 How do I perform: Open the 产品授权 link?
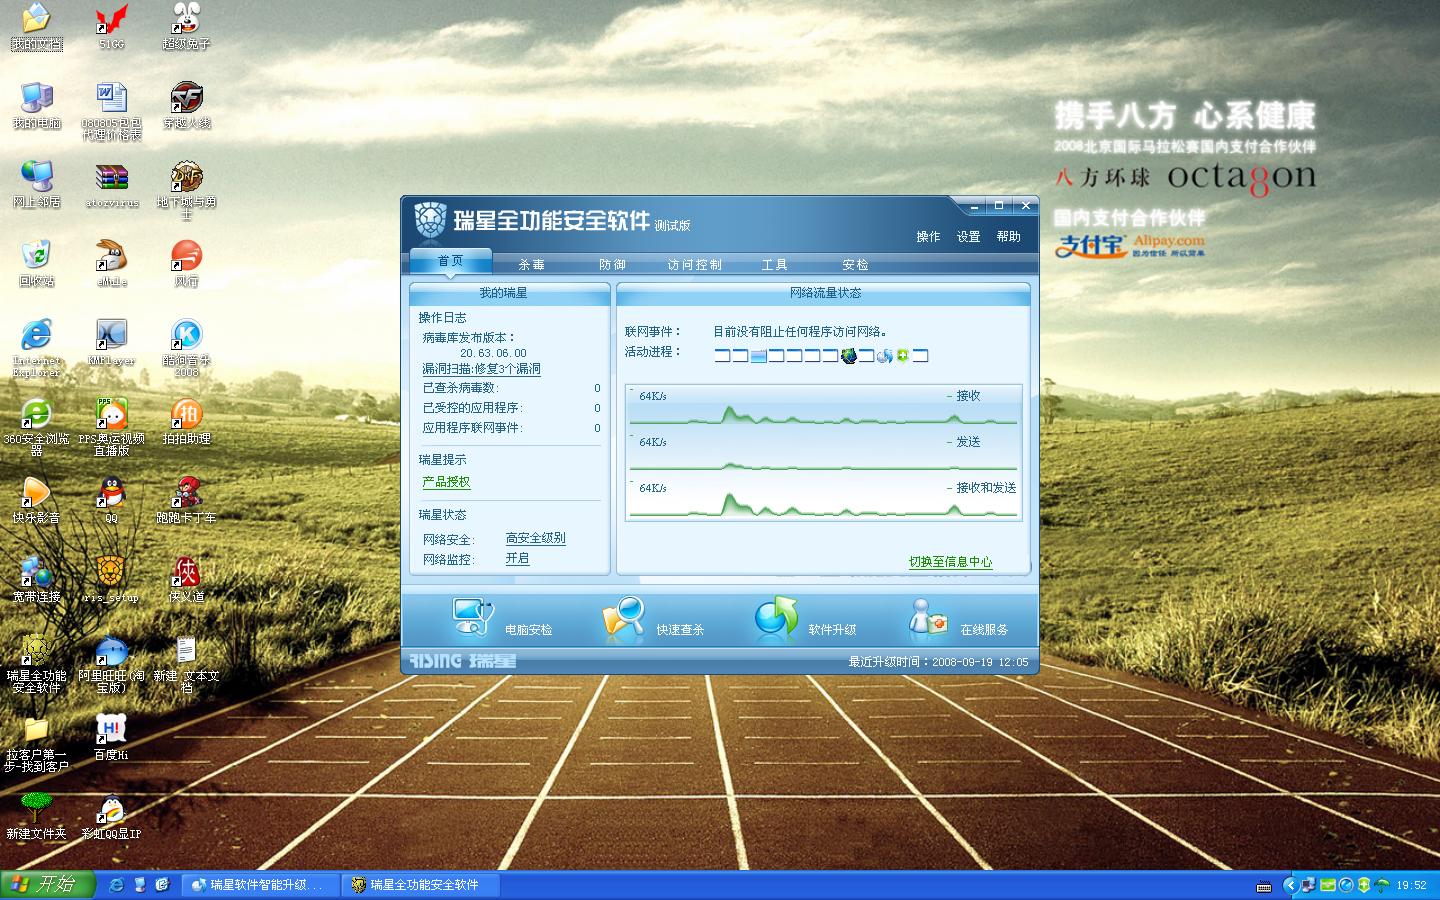tap(446, 482)
